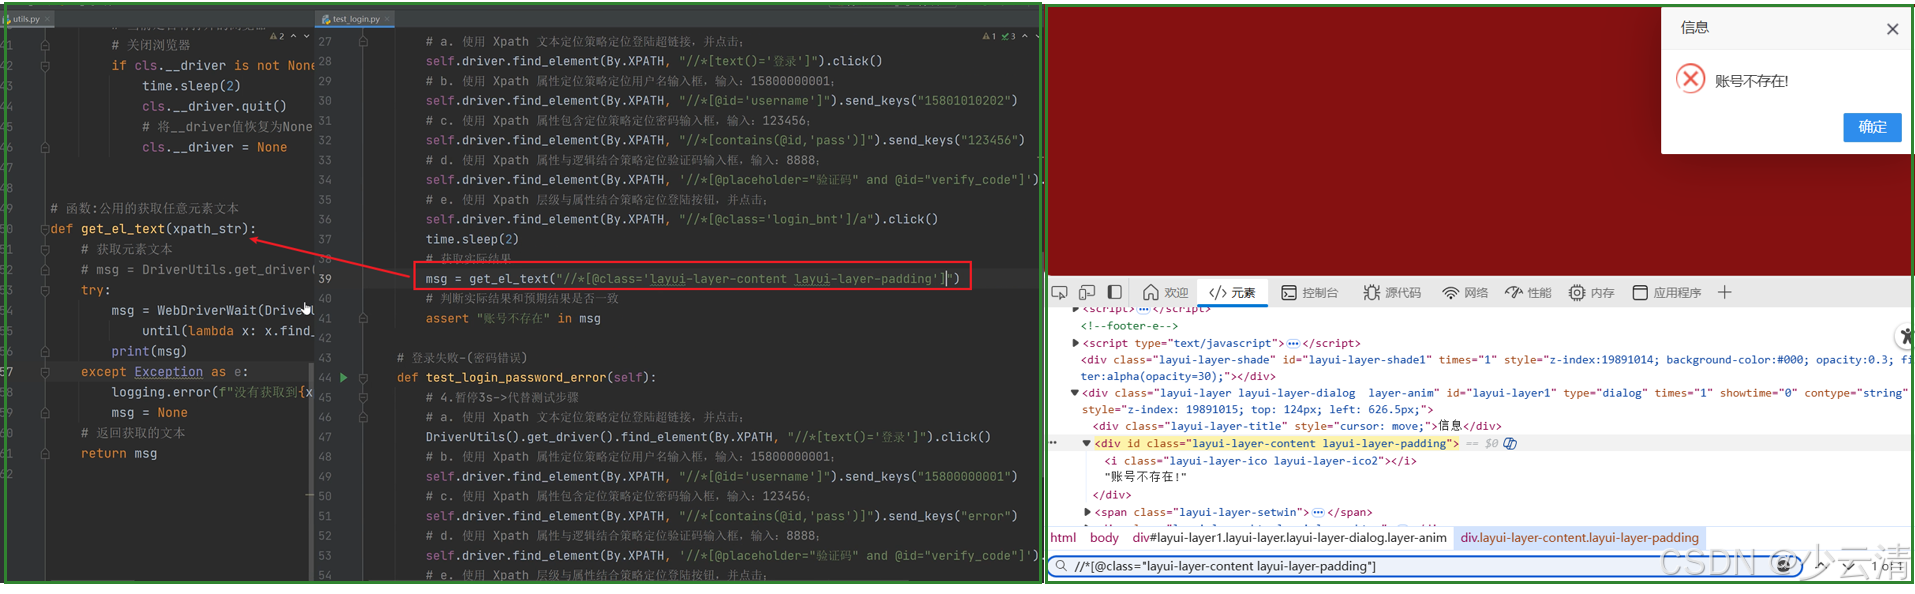Click the div.layui-layer-content breadcrumb
This screenshot has width=1915, height=594.
1579,537
